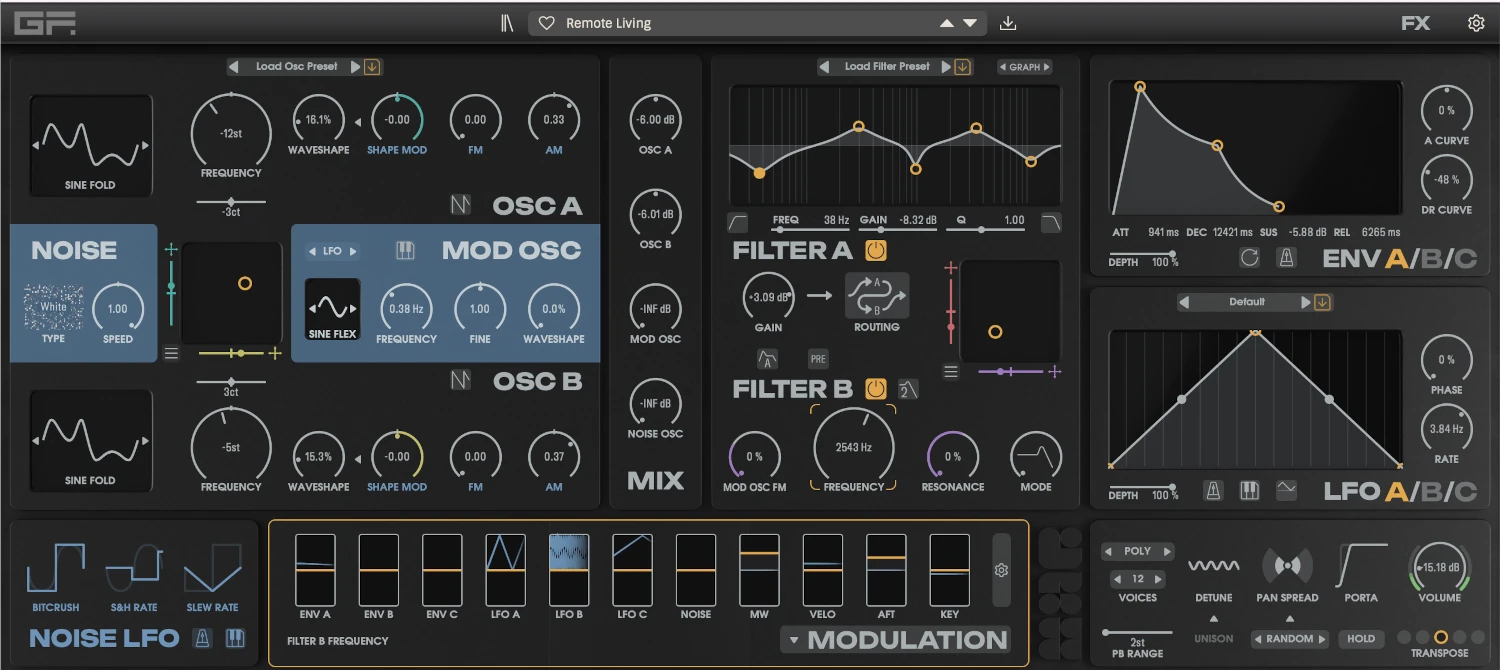1500x670 pixels.
Task: Toggle the FILTER B power button
Action: pos(877,390)
